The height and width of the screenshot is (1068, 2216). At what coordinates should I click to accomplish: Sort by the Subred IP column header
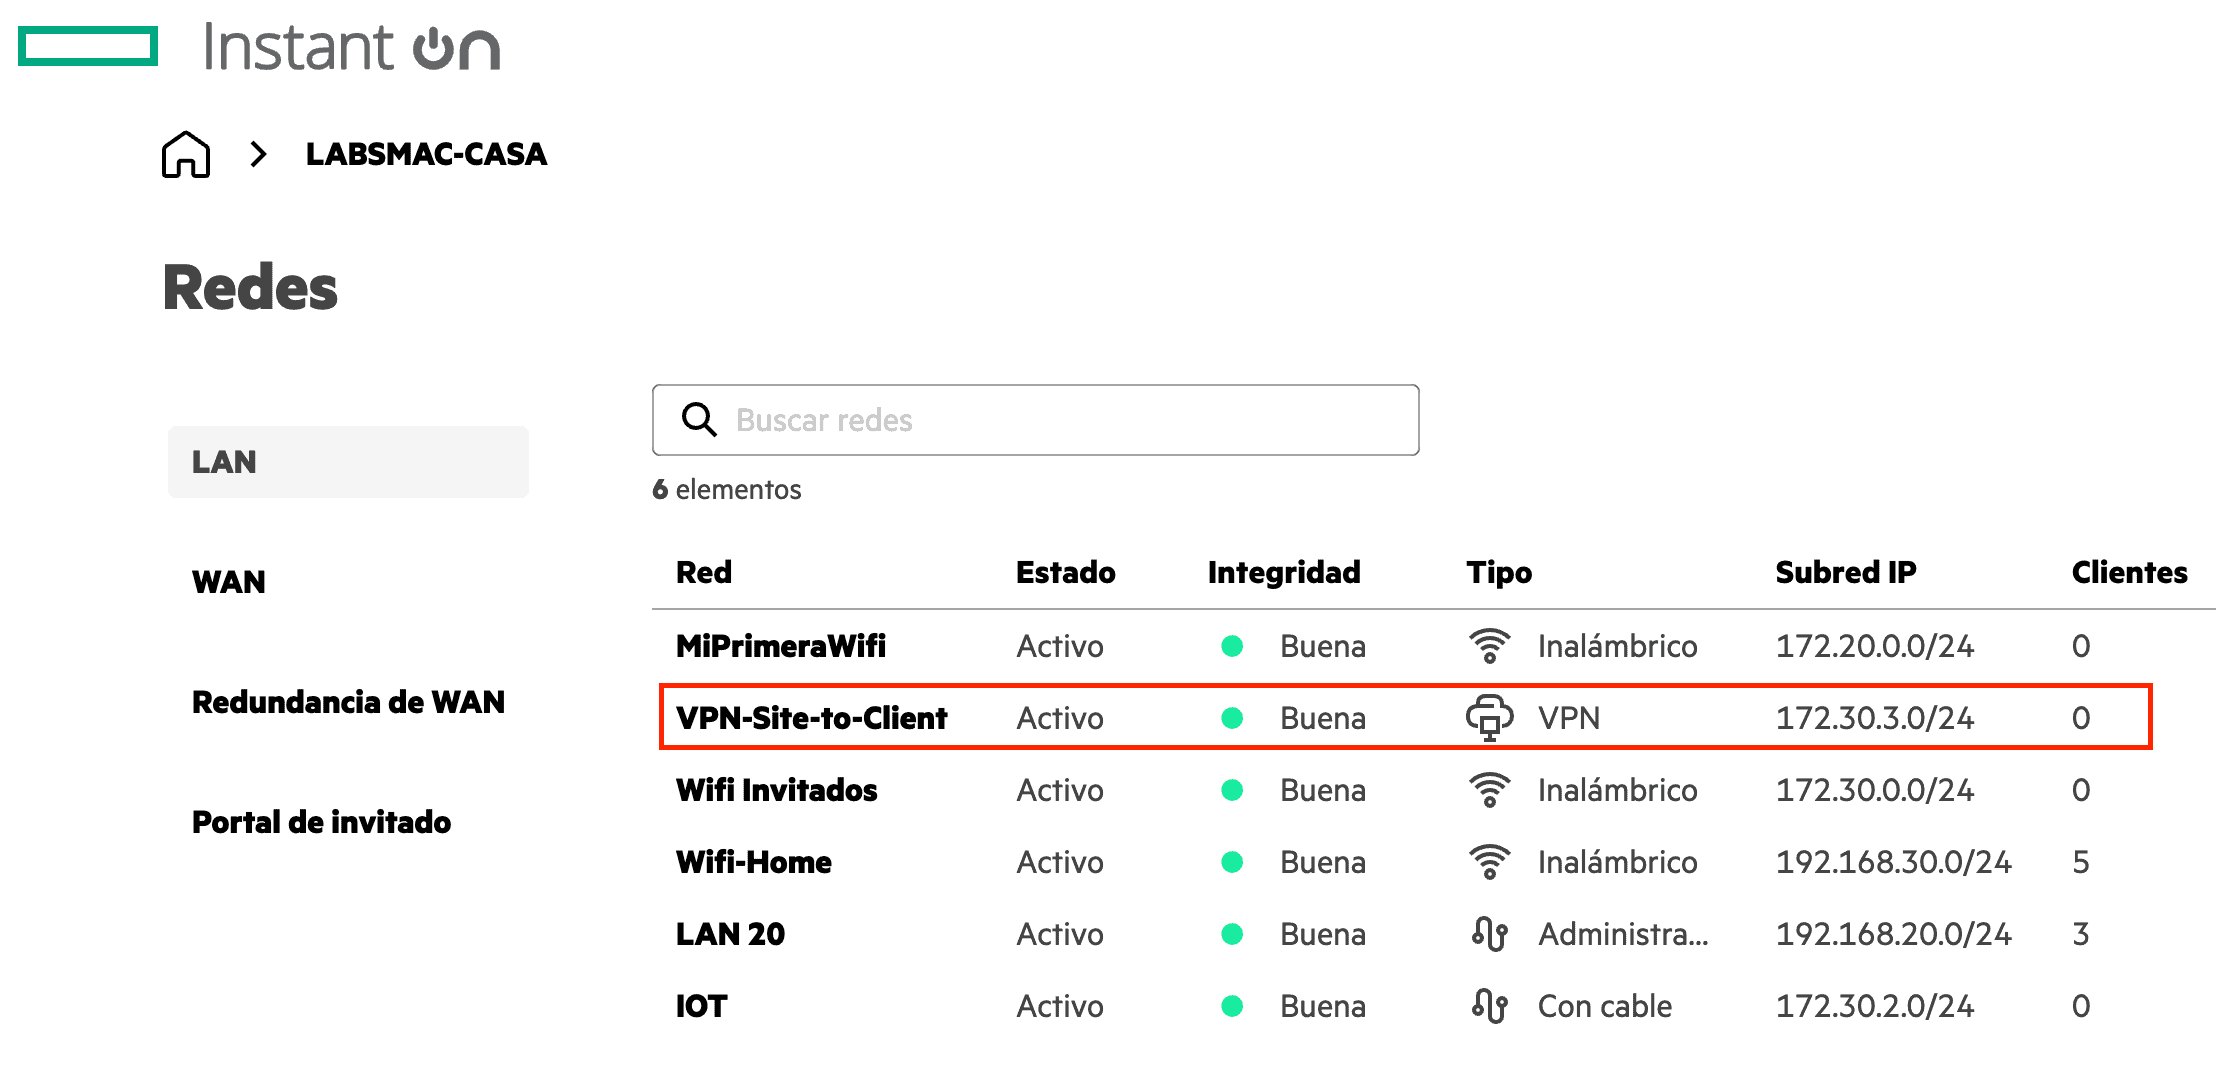(1845, 572)
